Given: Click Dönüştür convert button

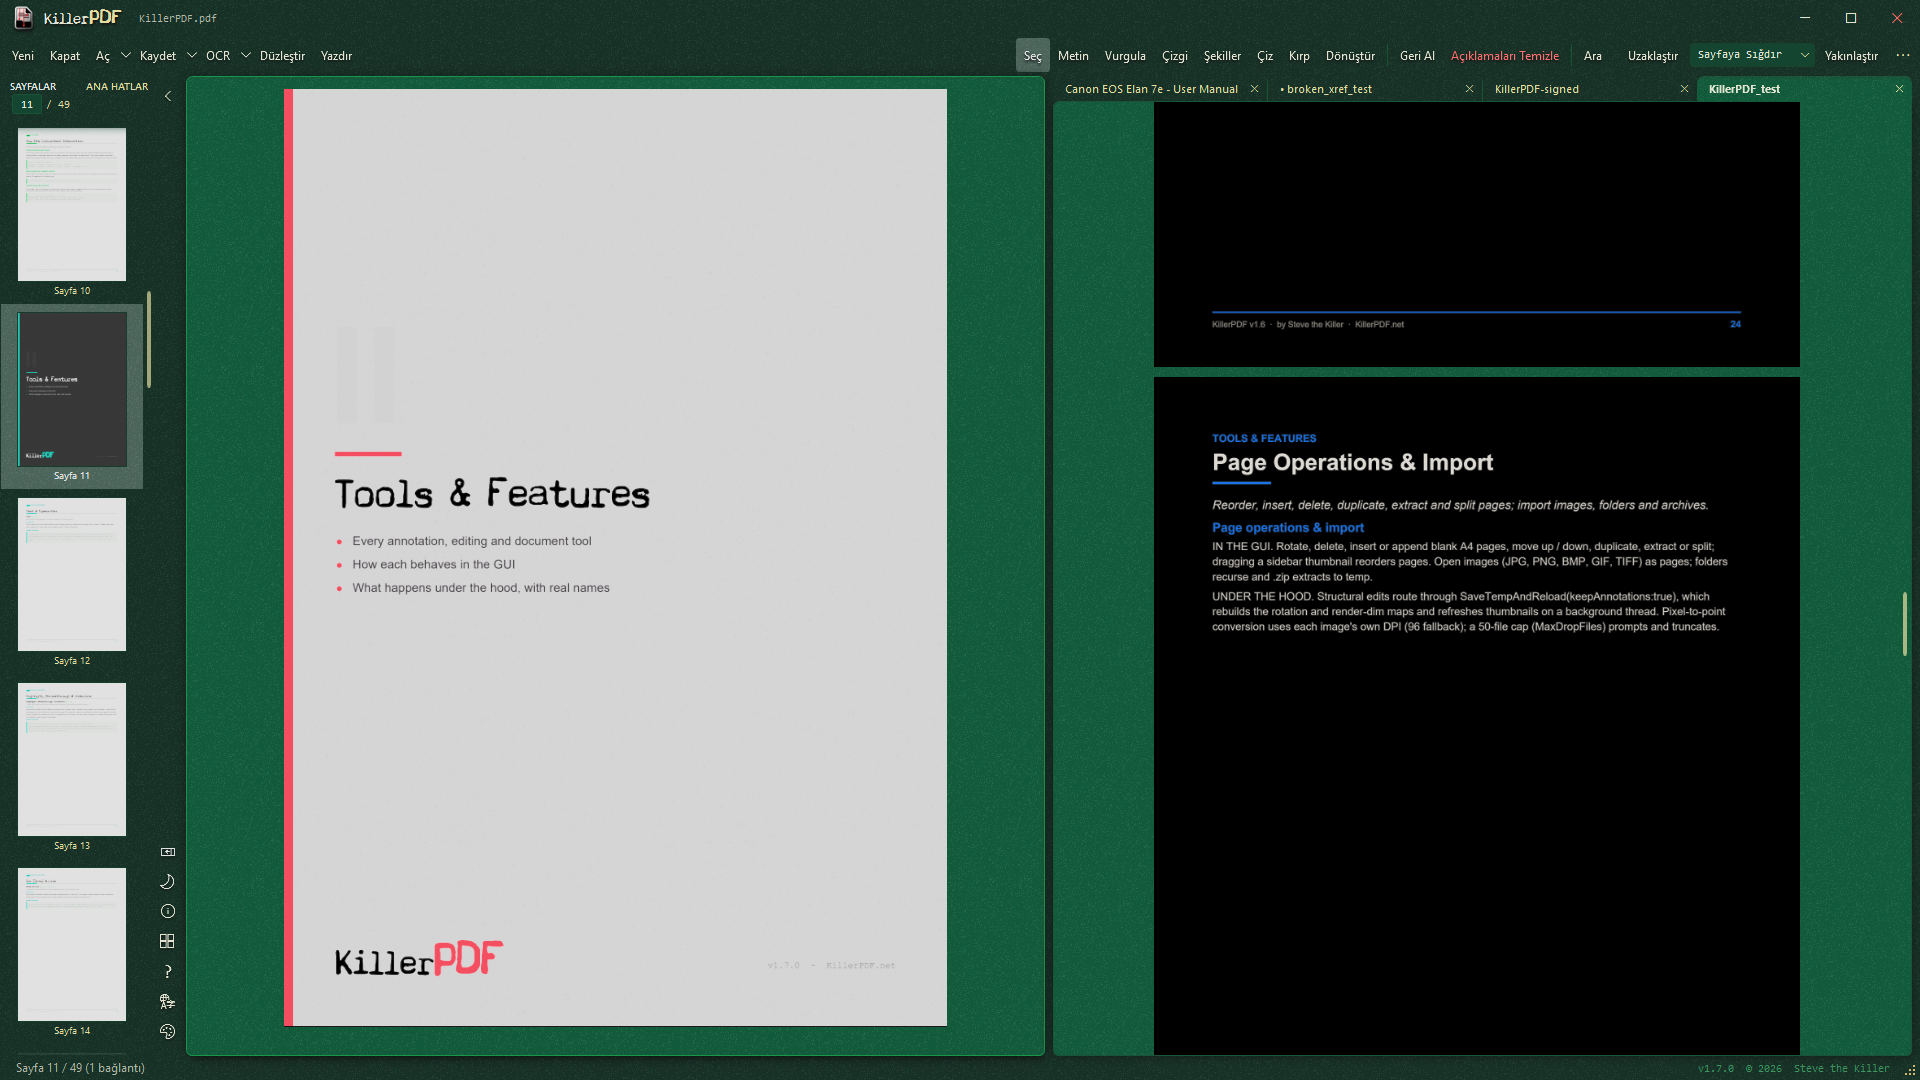Looking at the screenshot, I should click(x=1350, y=56).
